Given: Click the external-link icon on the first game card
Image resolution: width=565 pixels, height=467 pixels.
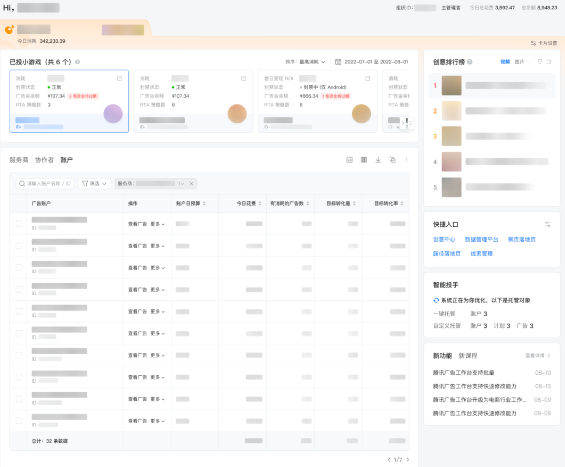Looking at the screenshot, I should coord(119,79).
